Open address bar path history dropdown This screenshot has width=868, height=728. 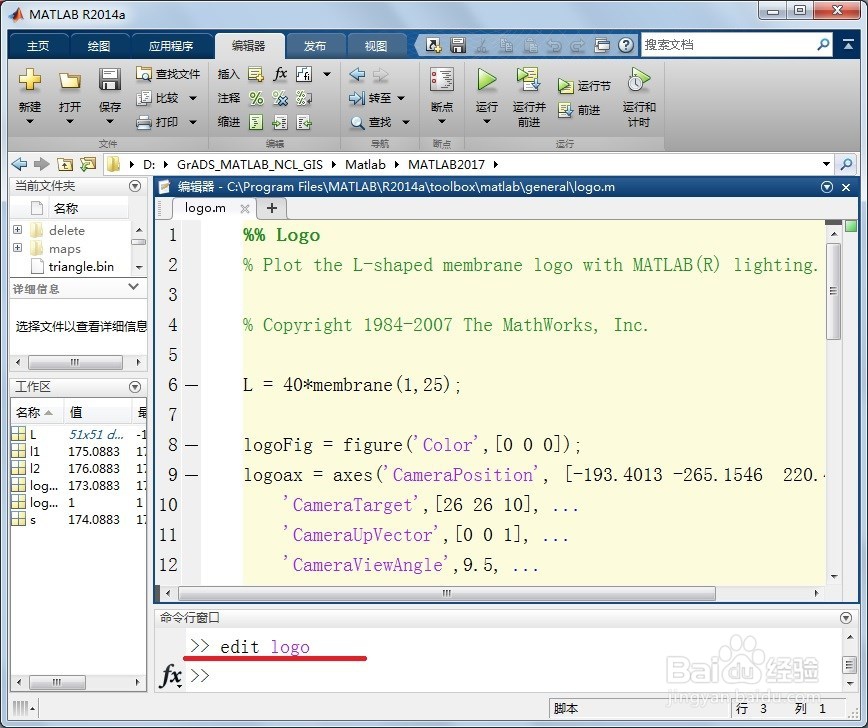826,164
